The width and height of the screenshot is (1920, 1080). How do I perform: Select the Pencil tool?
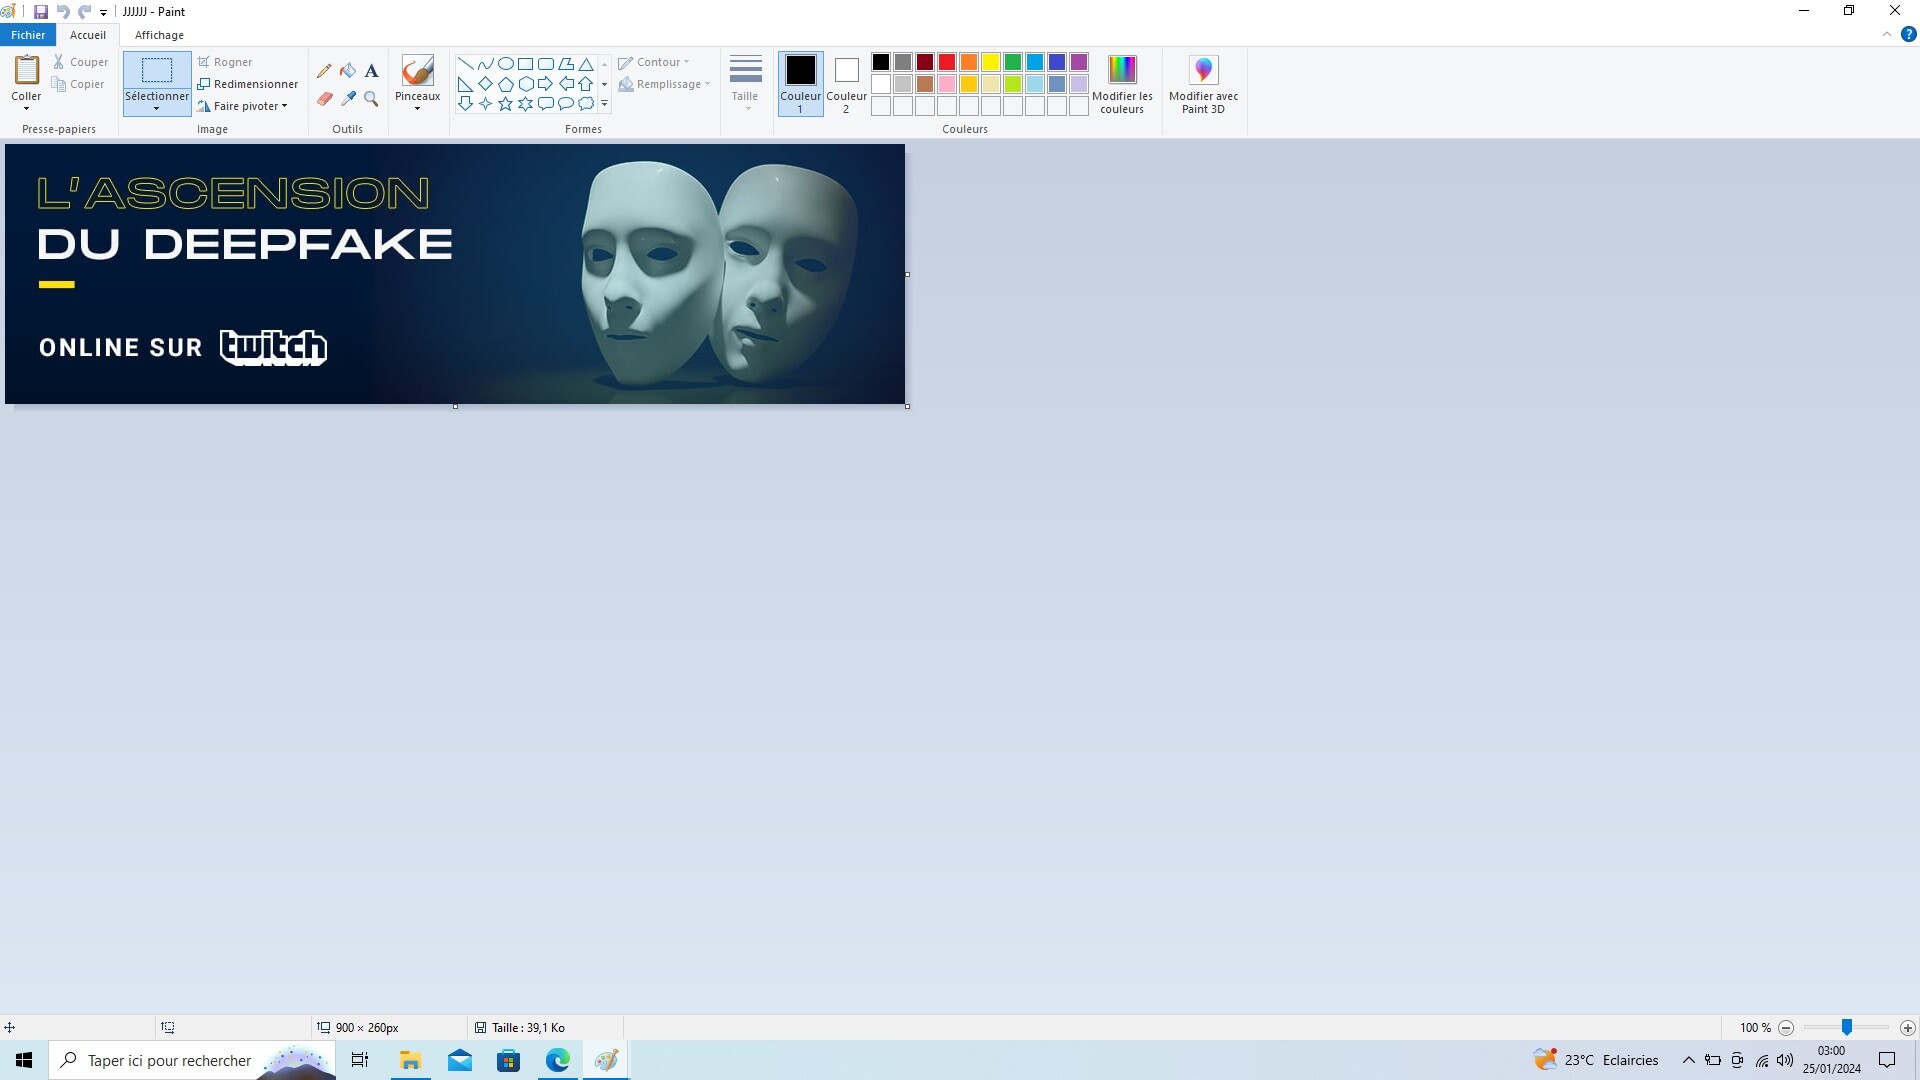pyautogui.click(x=324, y=71)
